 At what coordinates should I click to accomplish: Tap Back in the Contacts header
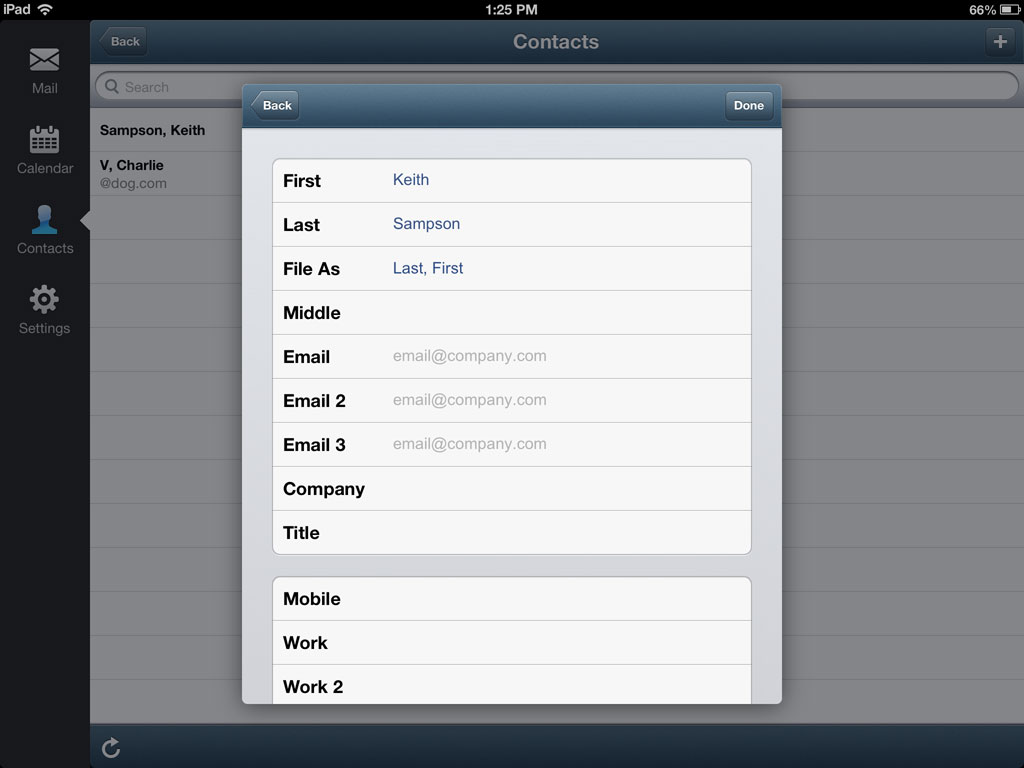click(123, 41)
